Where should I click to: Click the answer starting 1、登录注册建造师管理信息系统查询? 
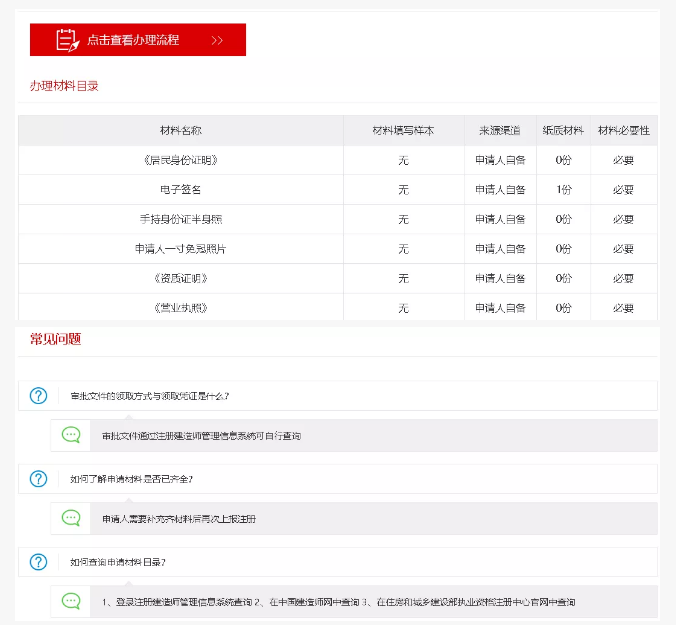click(x=338, y=602)
